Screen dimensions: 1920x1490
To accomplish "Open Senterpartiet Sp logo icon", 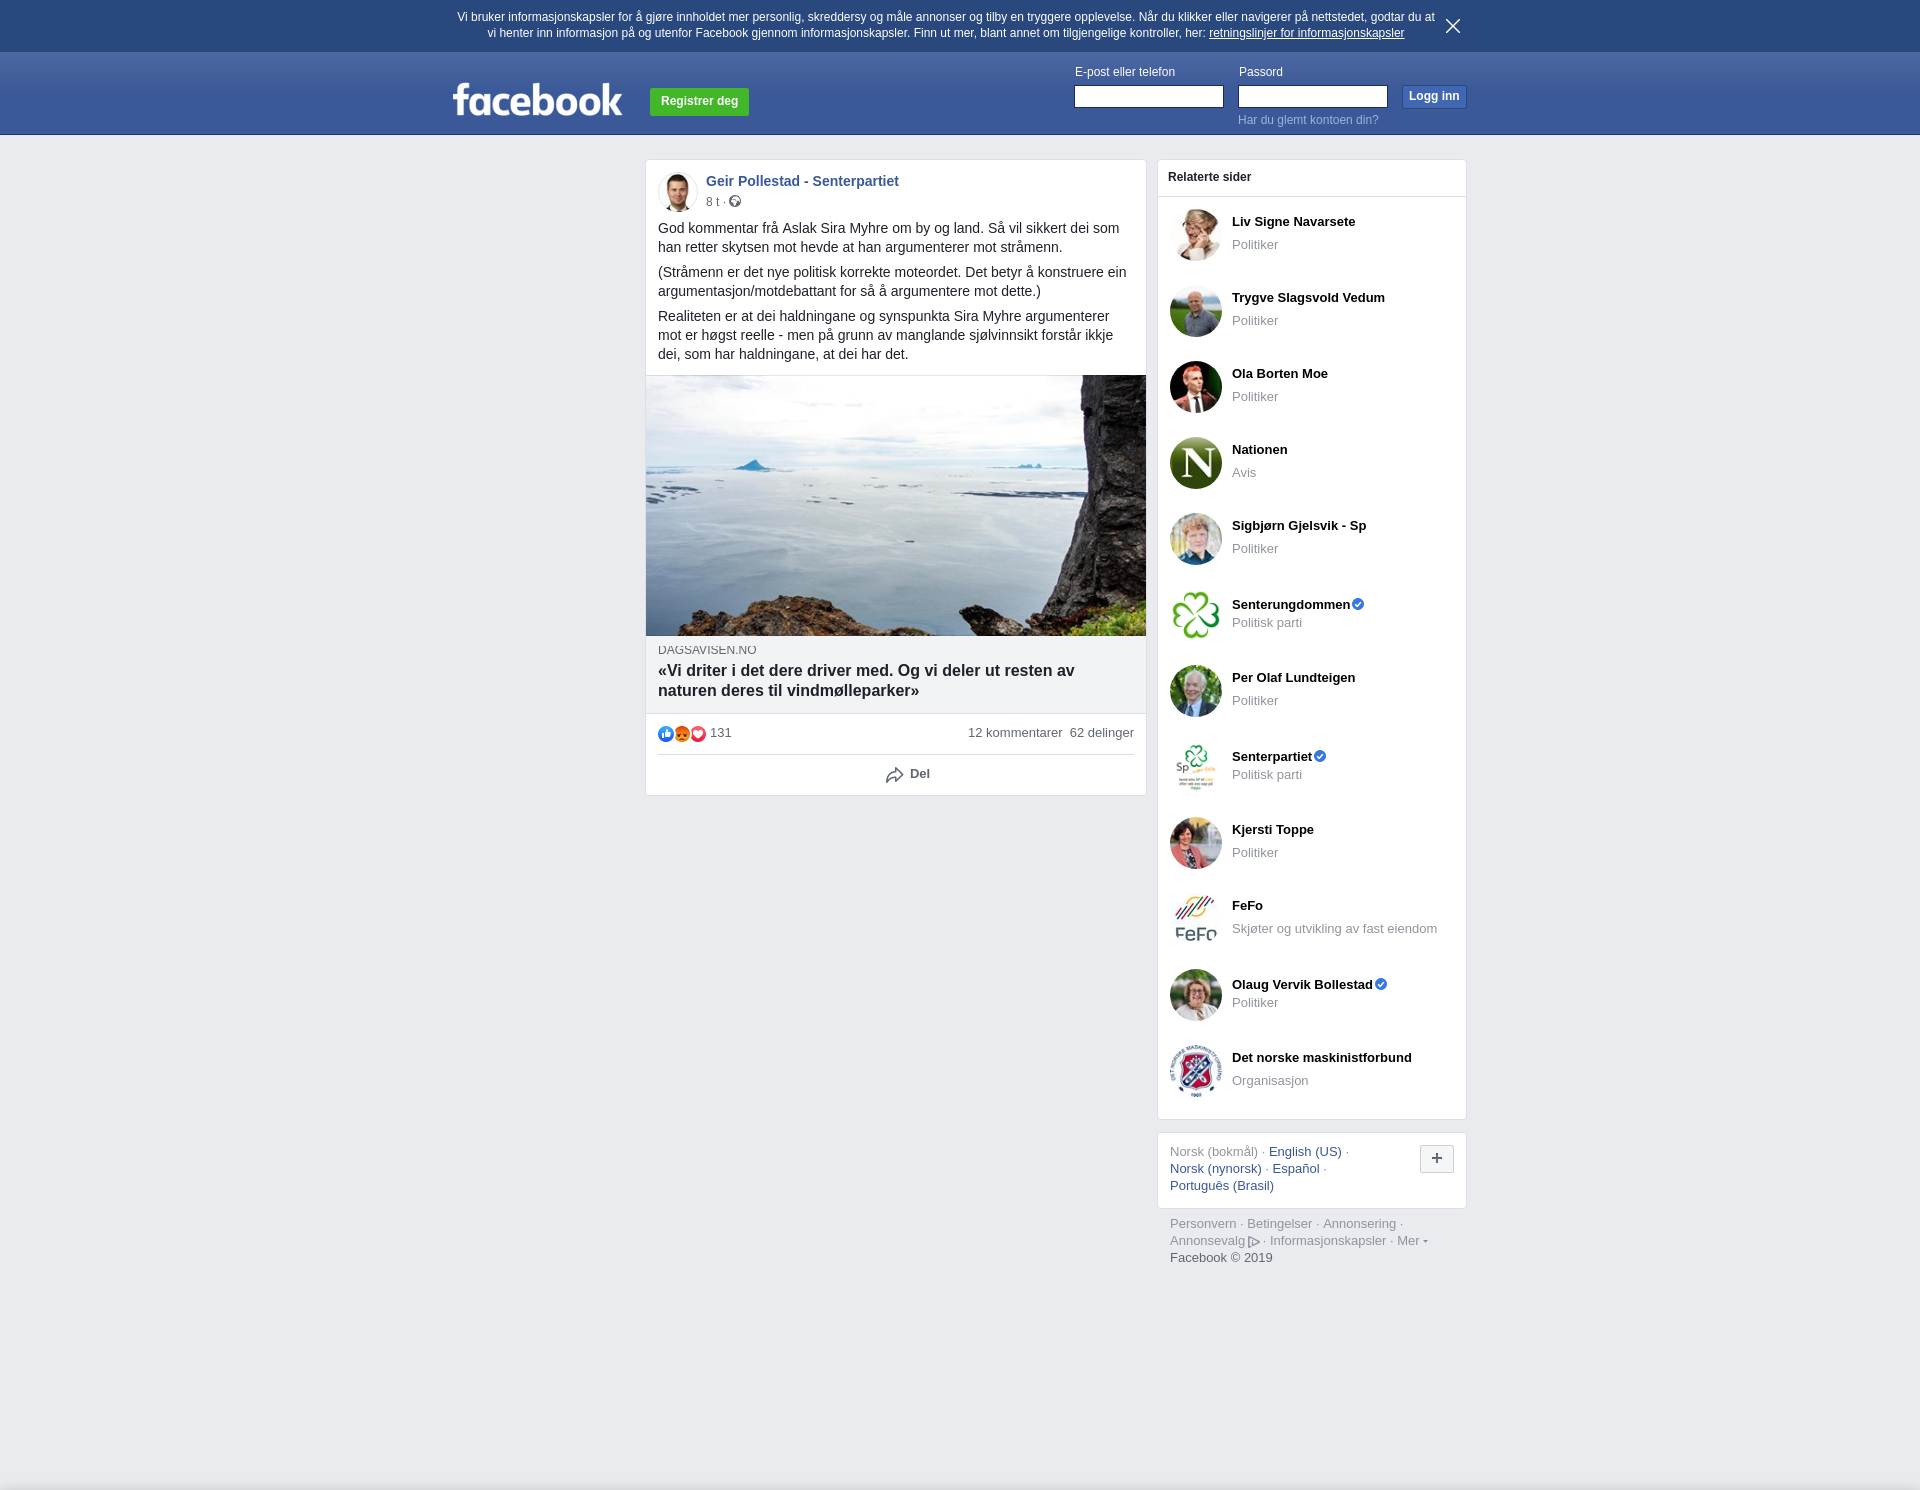I will click(1196, 767).
